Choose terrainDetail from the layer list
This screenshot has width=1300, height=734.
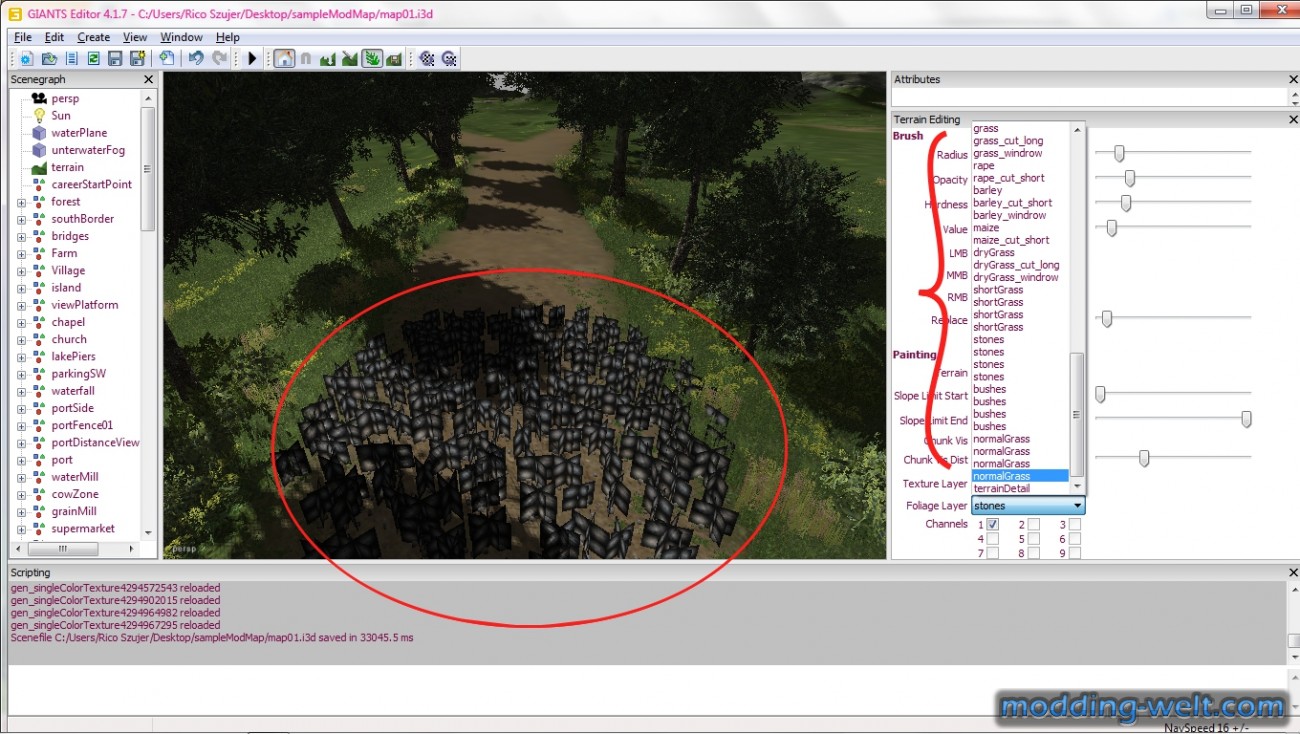coord(1020,488)
